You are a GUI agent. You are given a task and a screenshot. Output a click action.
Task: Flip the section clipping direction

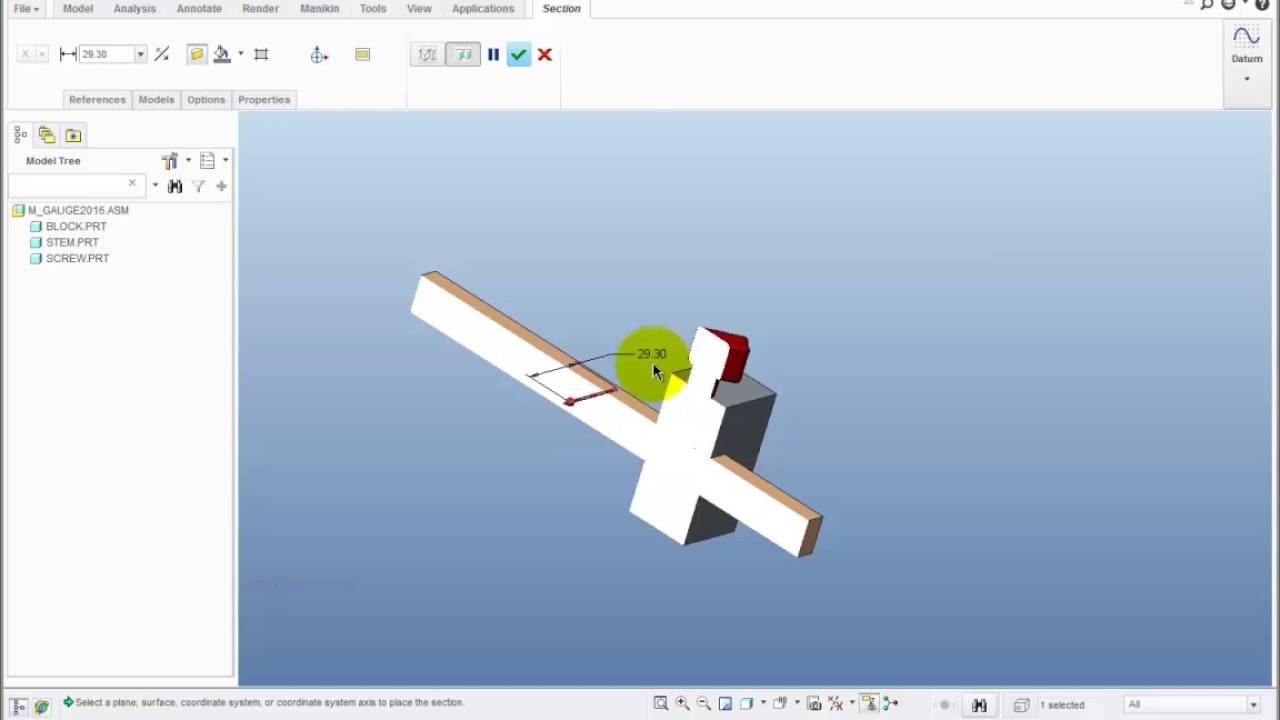161,54
